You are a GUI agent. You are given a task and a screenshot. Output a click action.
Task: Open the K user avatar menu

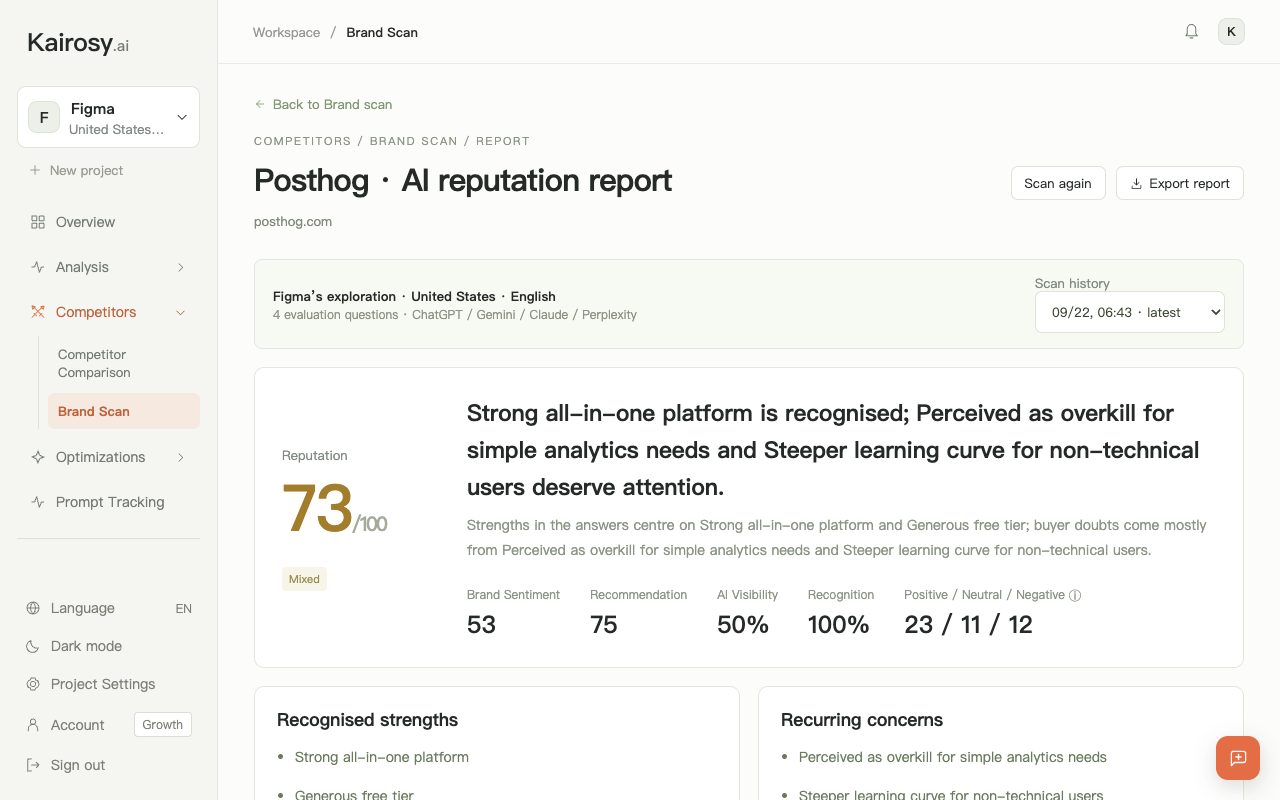coord(1231,32)
